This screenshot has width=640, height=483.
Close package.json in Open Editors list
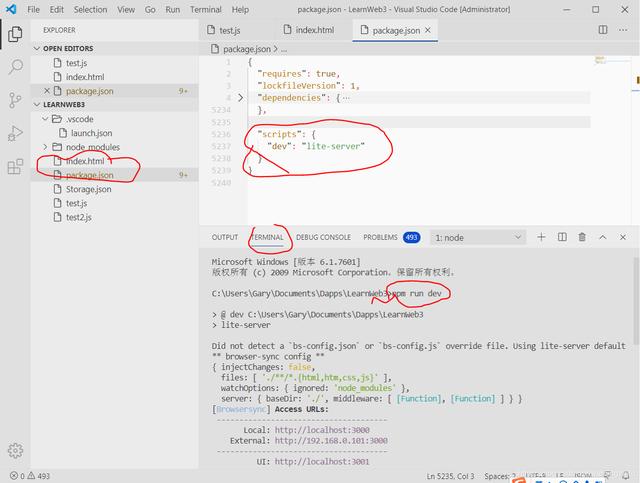(47, 91)
